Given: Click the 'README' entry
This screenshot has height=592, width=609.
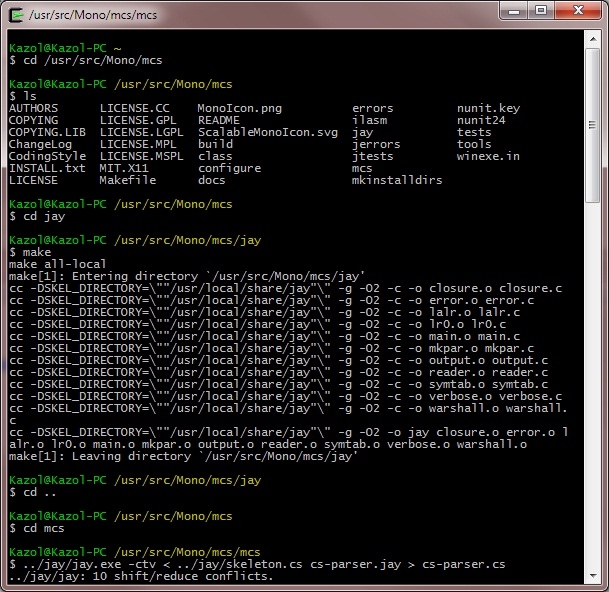Looking at the screenshot, I should point(219,120).
